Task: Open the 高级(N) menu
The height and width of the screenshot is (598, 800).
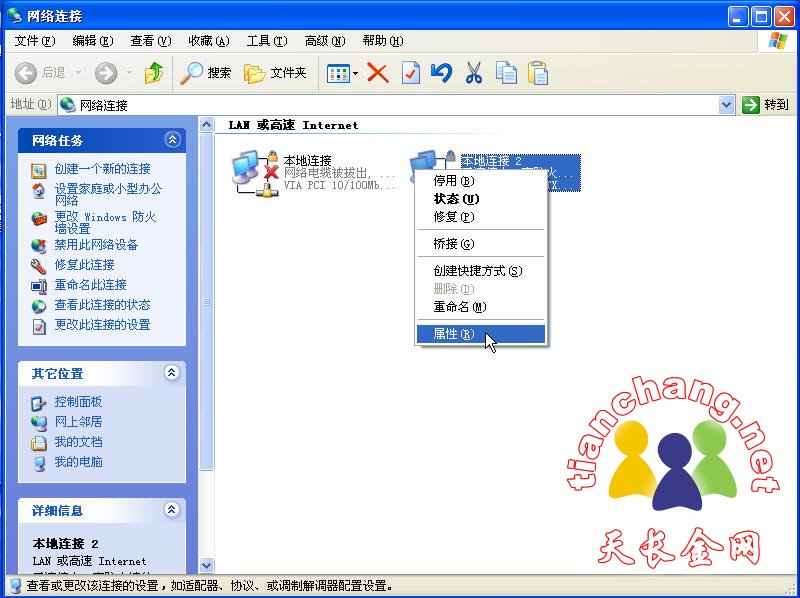Action: tap(325, 41)
